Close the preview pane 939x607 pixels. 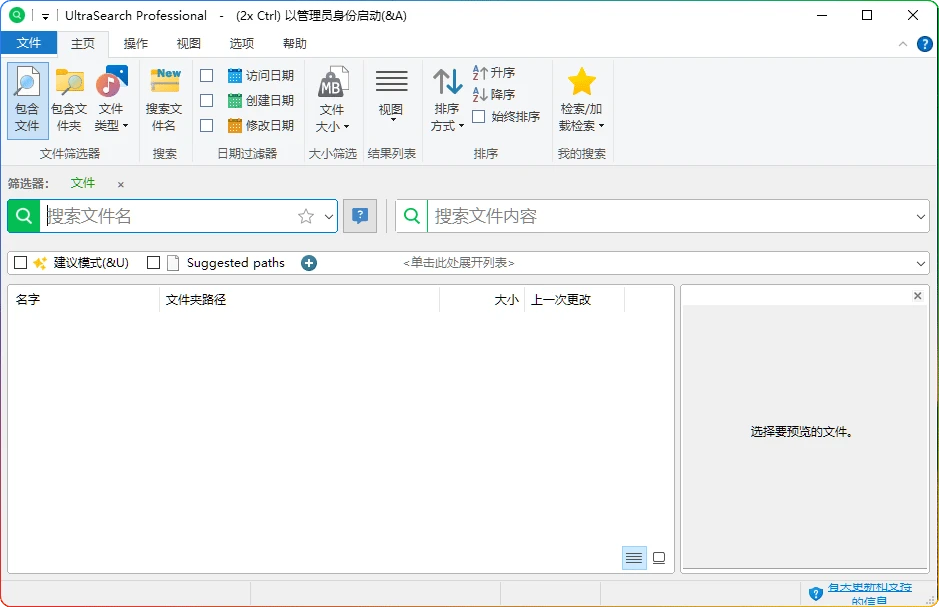coord(917,296)
